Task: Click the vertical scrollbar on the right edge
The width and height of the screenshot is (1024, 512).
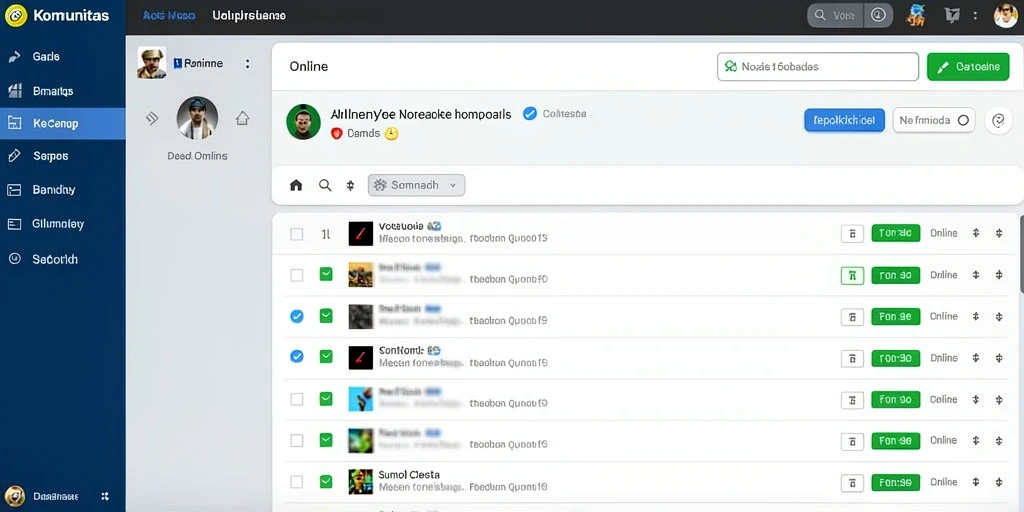Action: 1021,255
